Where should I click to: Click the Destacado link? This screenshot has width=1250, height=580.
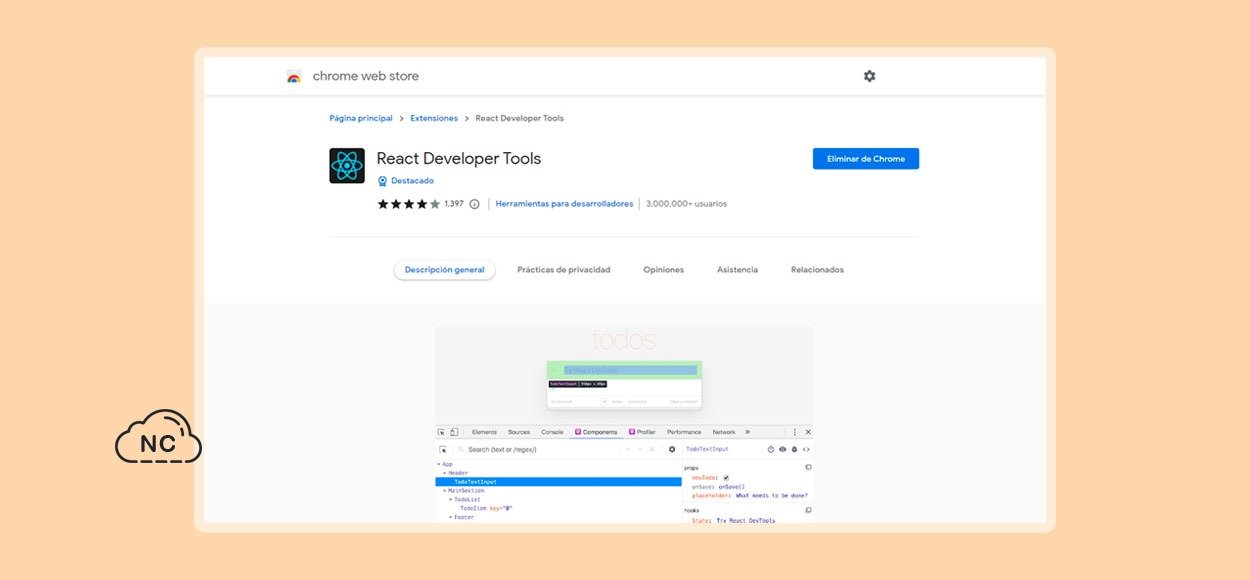click(x=412, y=181)
